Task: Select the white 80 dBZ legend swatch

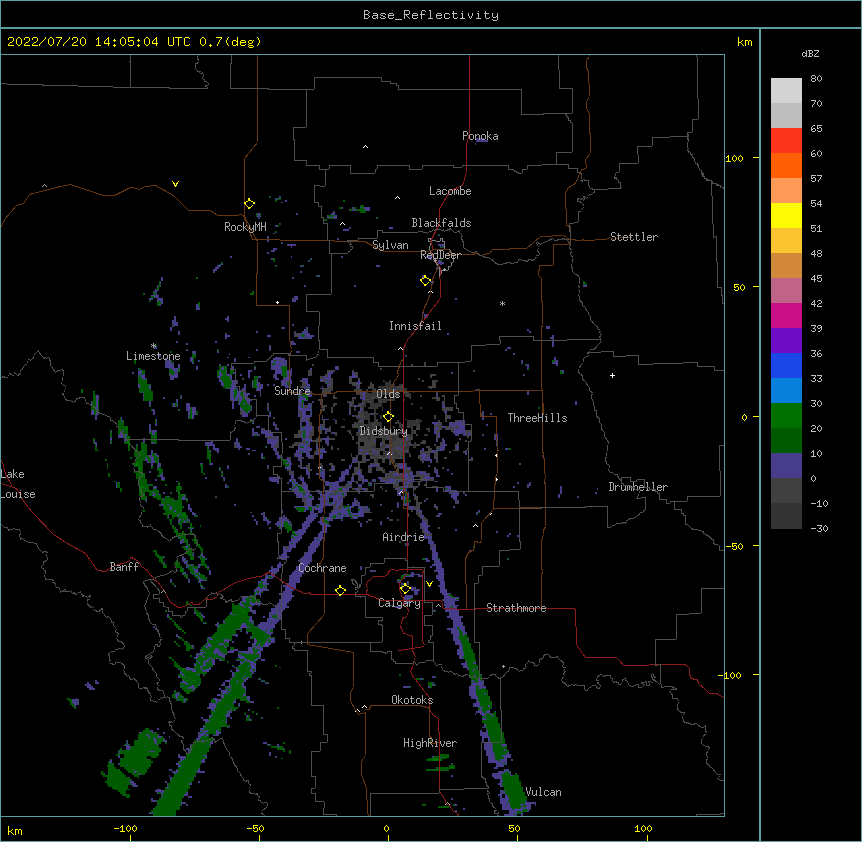Action: click(786, 91)
